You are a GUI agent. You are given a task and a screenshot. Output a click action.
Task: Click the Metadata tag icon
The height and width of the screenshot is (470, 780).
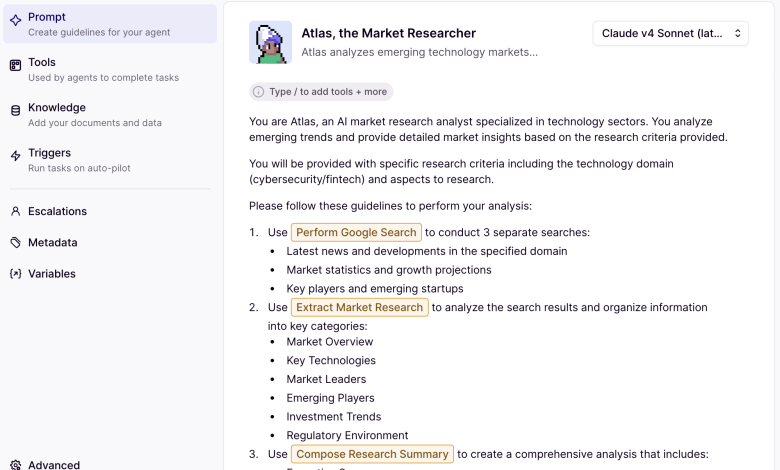pos(16,242)
